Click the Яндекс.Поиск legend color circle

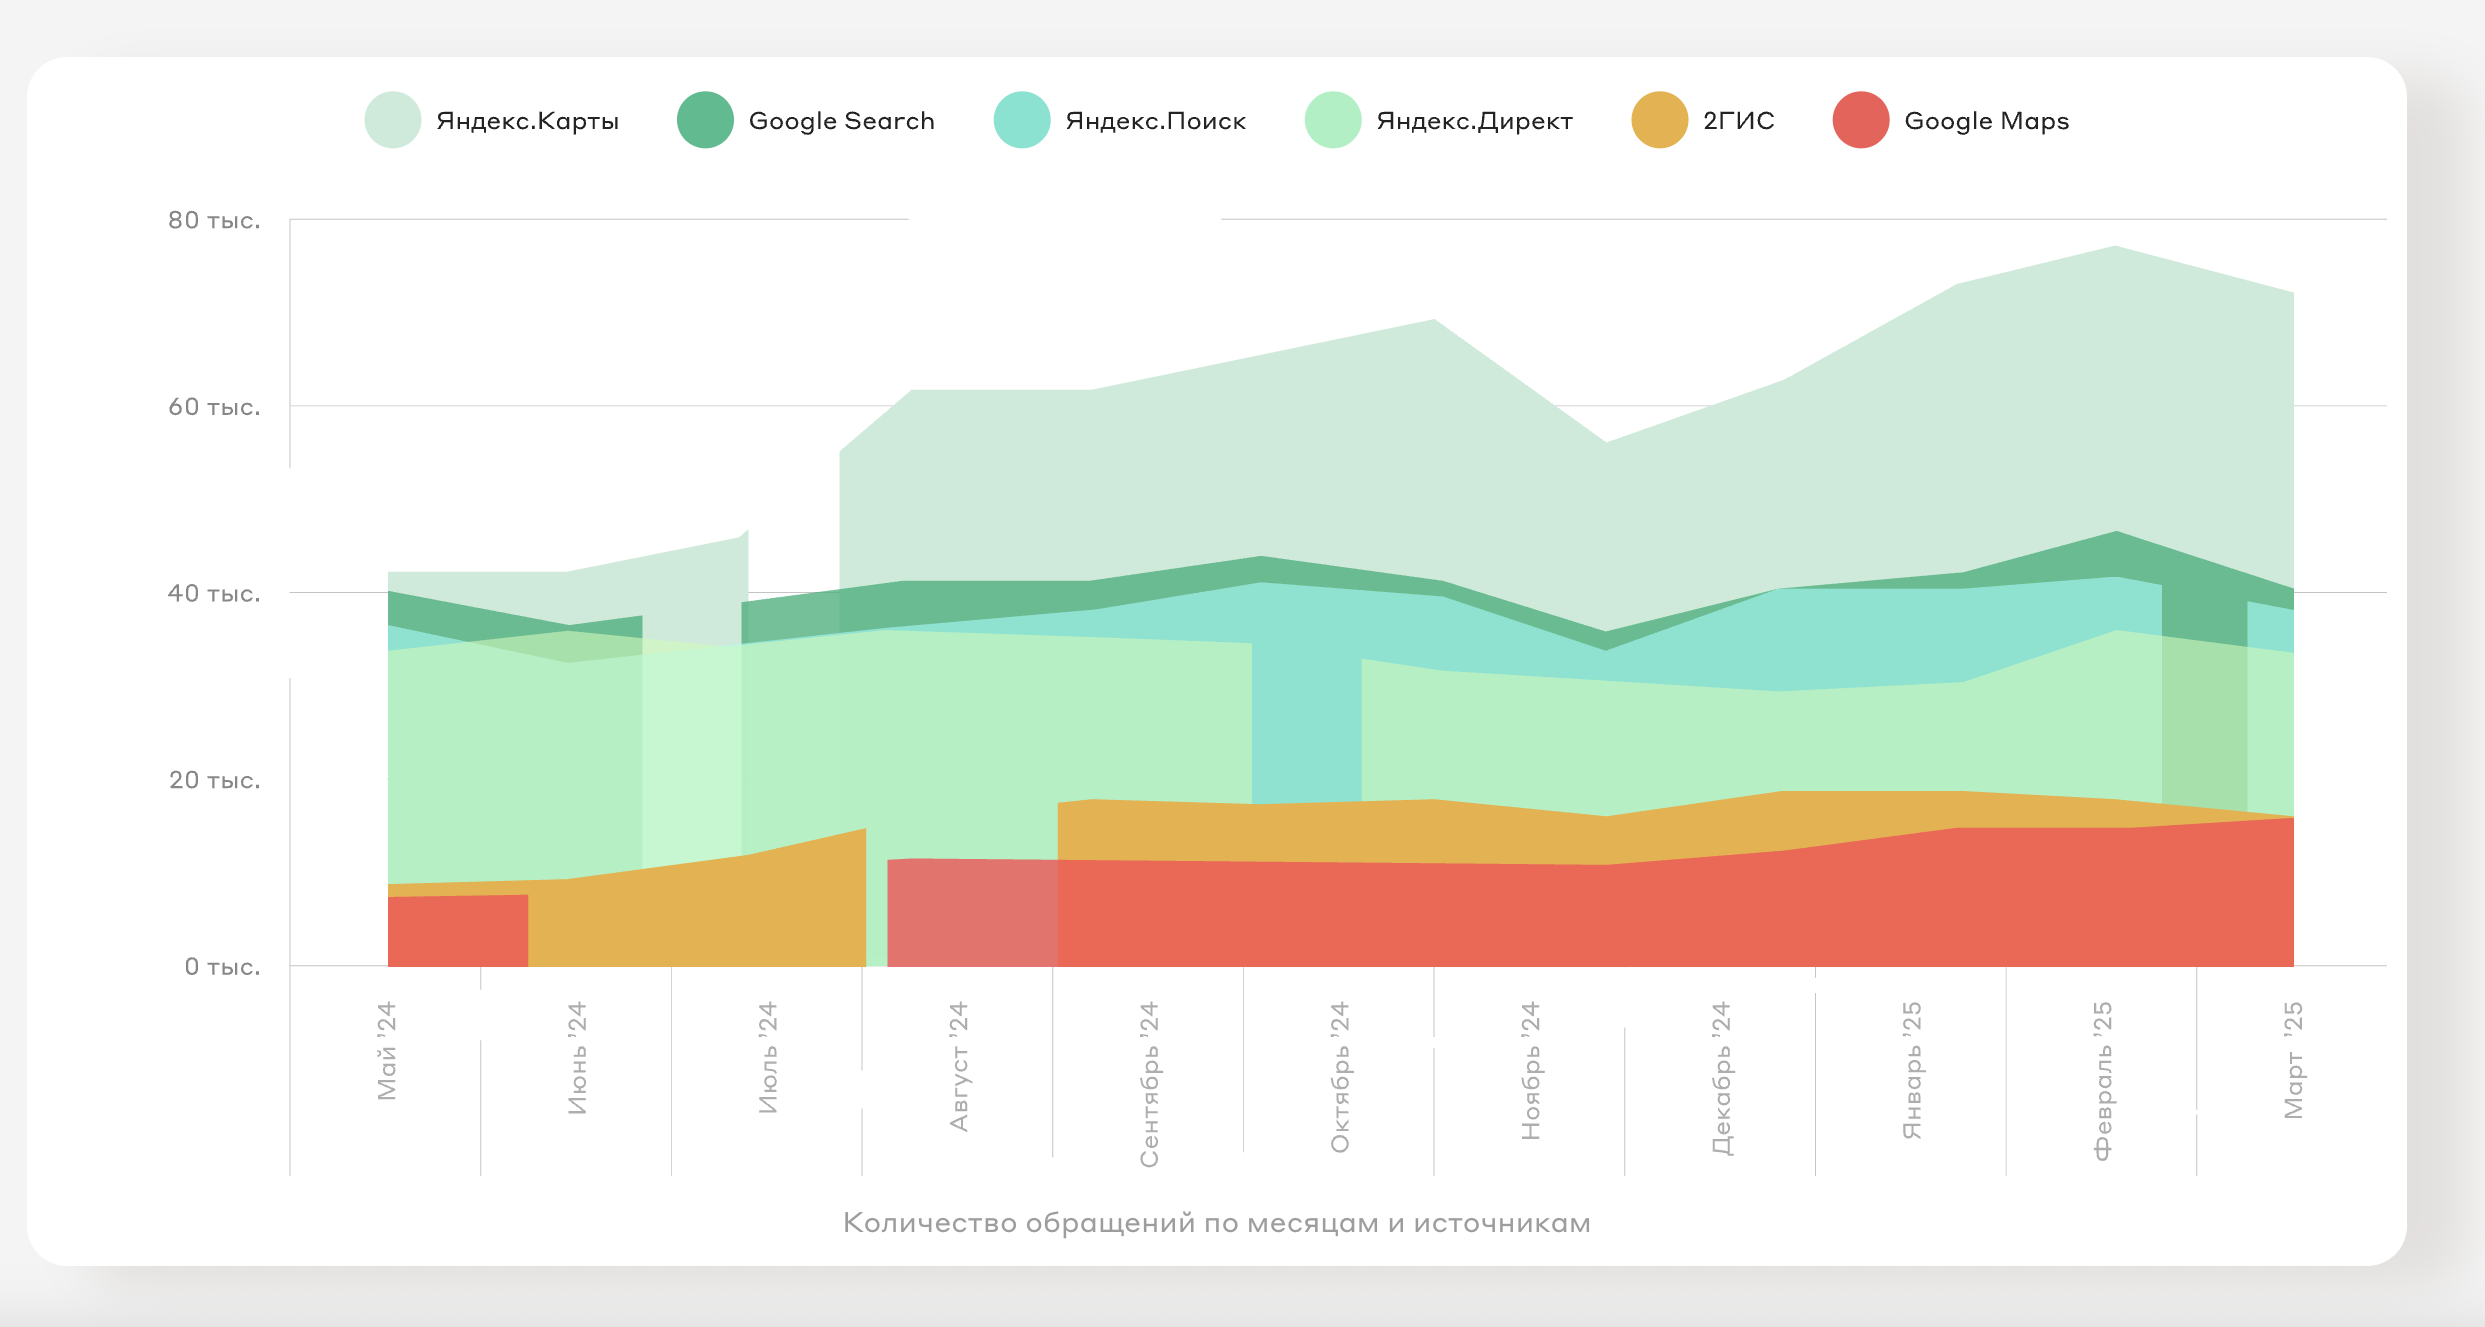1021,120
